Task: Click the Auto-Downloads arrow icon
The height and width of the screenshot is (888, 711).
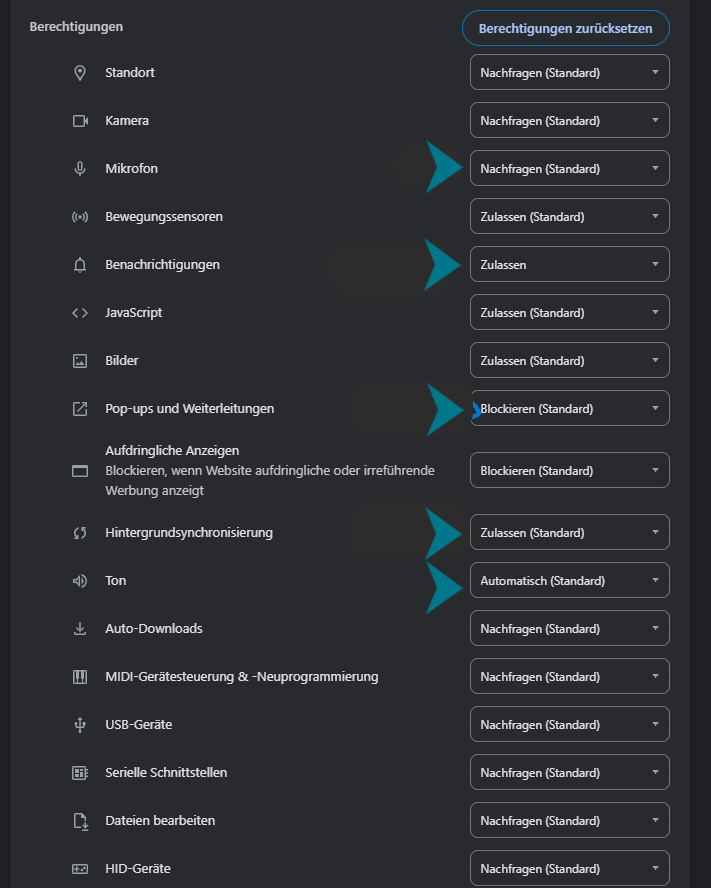Action: click(x=80, y=628)
